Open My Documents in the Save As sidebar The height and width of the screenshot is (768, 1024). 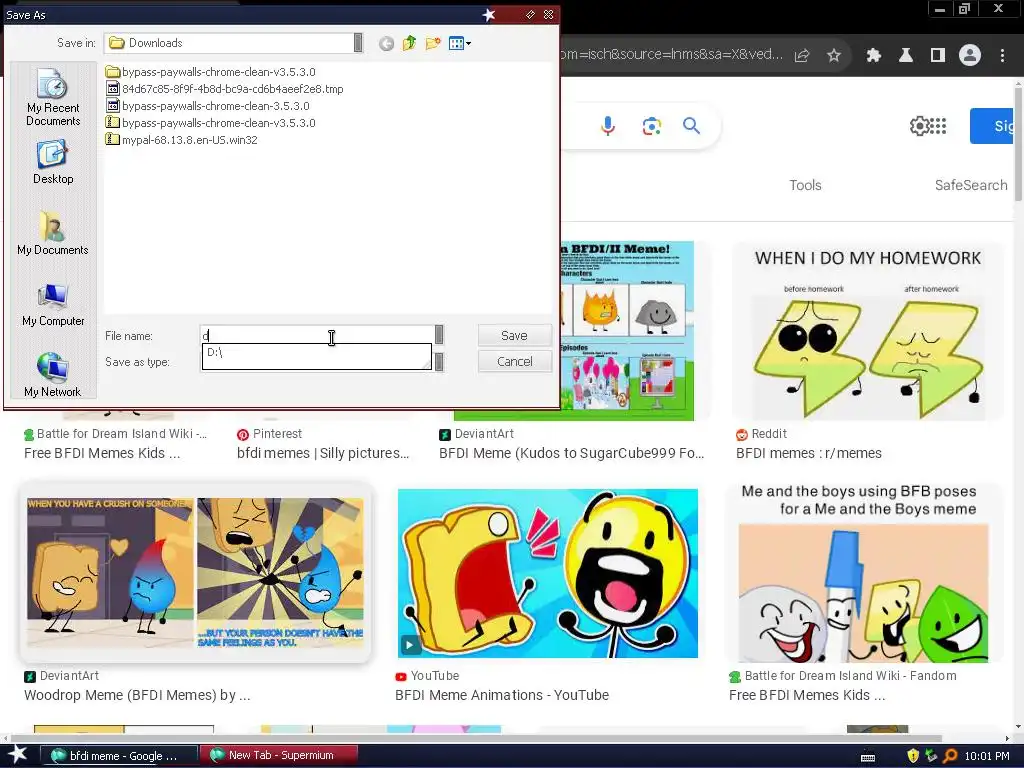(53, 233)
